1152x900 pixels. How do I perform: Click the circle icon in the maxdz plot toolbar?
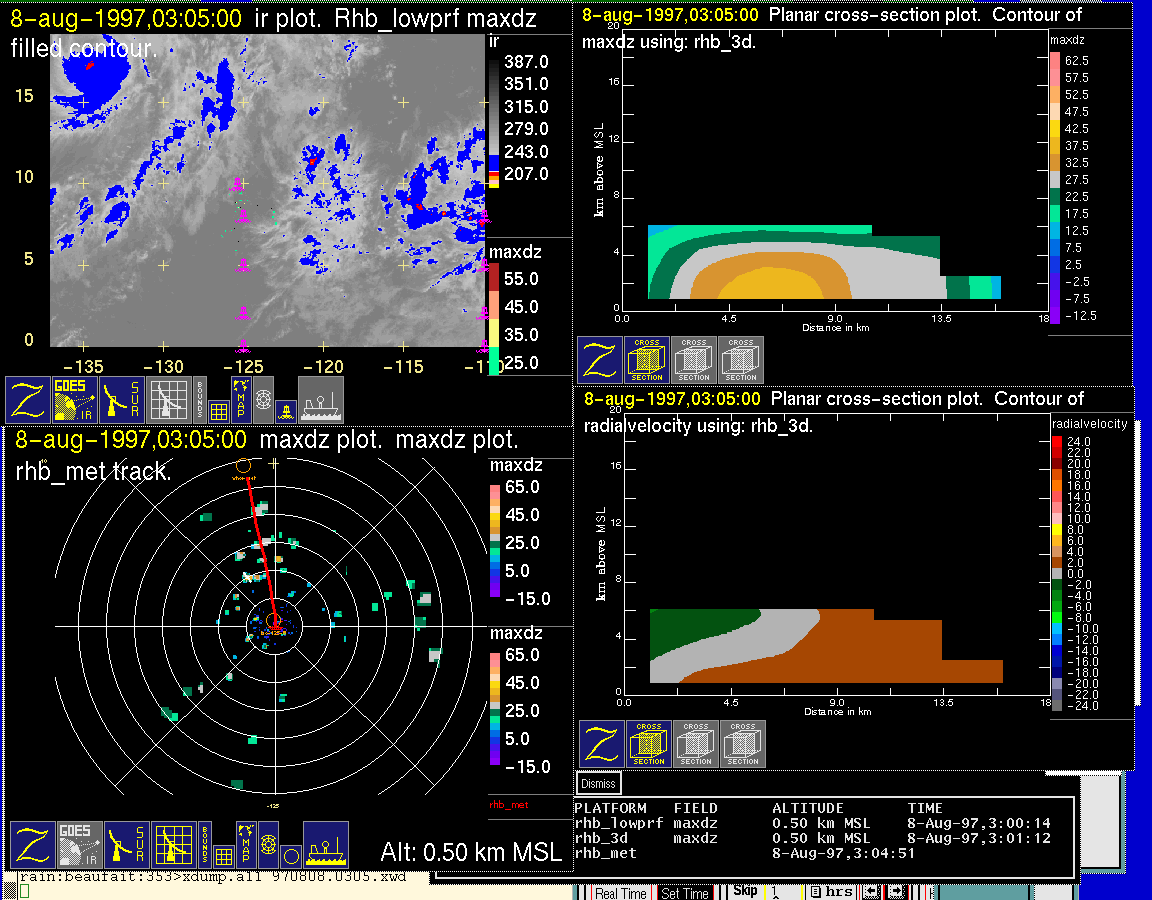click(290, 856)
